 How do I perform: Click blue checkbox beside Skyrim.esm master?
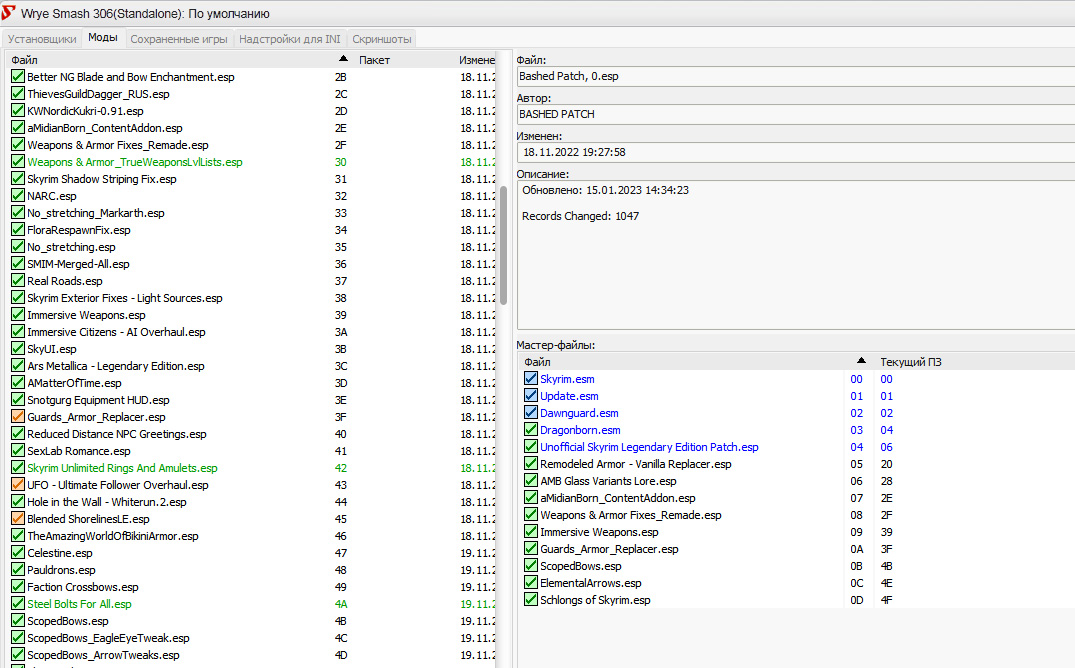point(531,378)
